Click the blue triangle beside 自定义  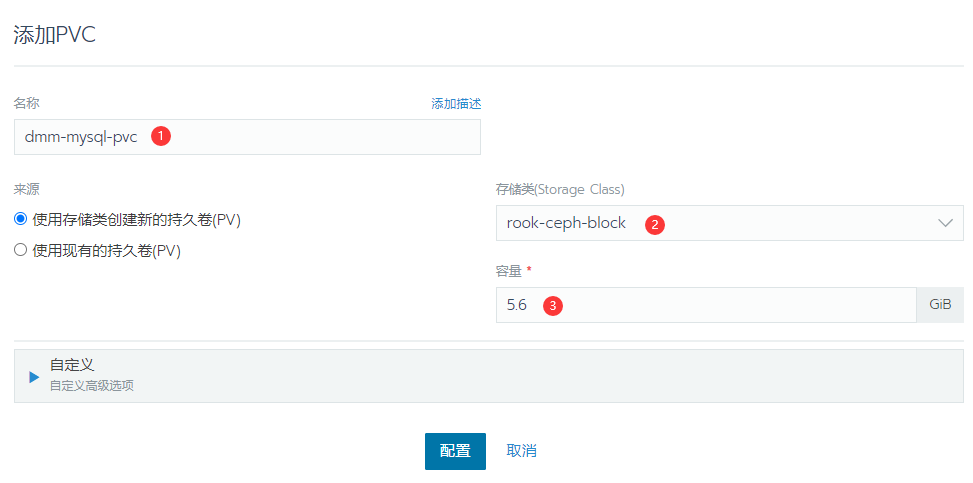35,377
